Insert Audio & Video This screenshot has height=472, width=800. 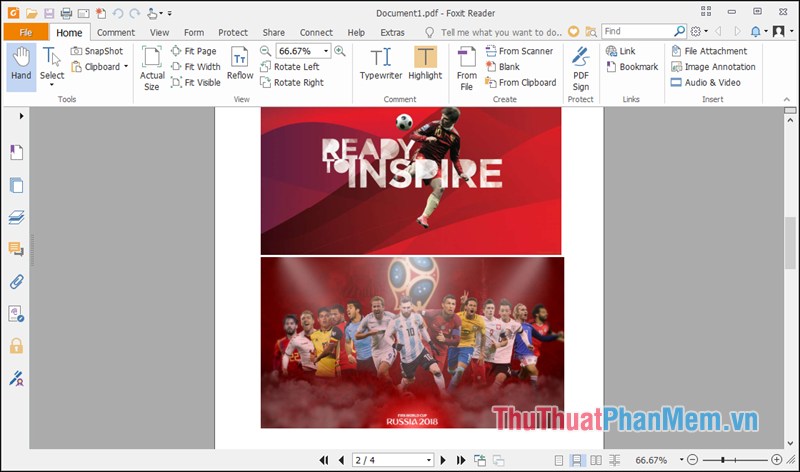point(706,83)
